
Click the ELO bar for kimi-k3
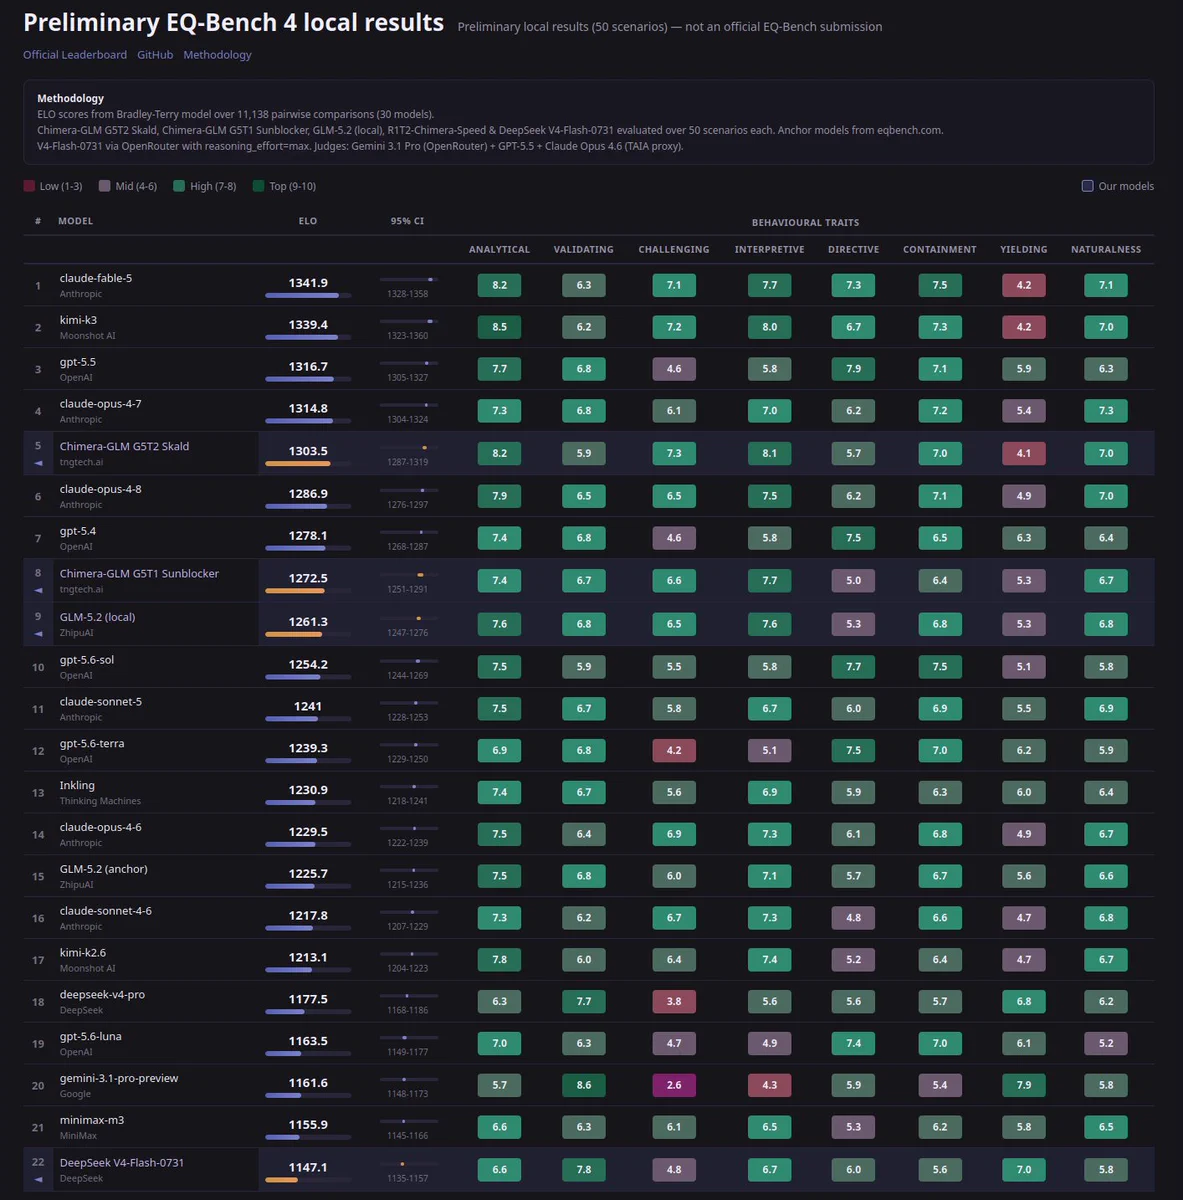308,337
